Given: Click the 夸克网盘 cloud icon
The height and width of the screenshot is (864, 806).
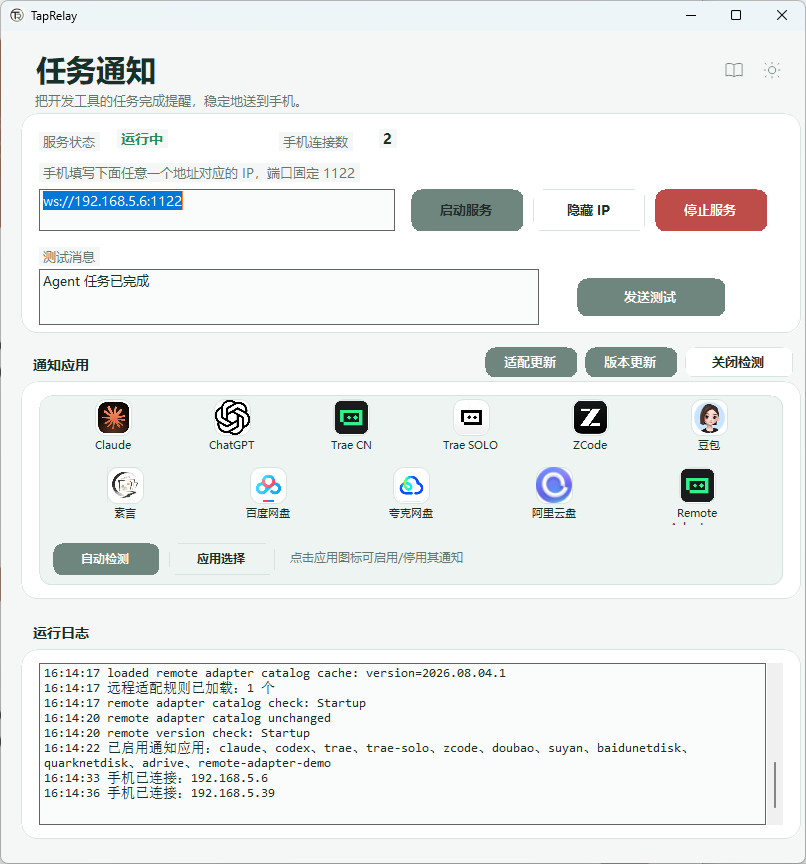Looking at the screenshot, I should click(x=411, y=485).
